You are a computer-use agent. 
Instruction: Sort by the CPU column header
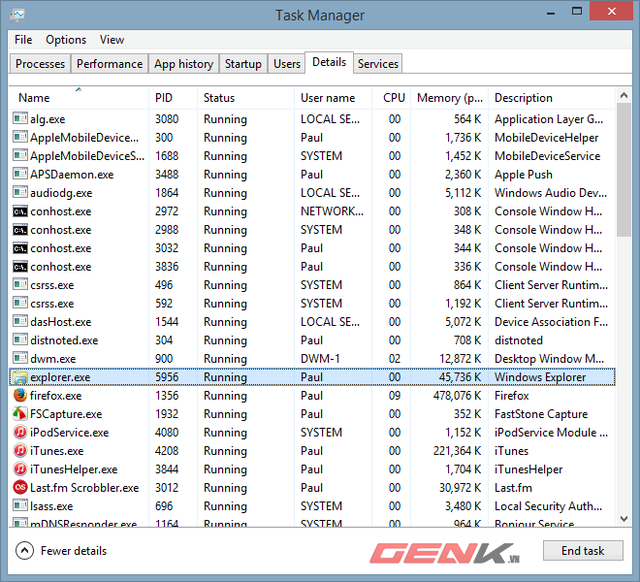tap(391, 98)
